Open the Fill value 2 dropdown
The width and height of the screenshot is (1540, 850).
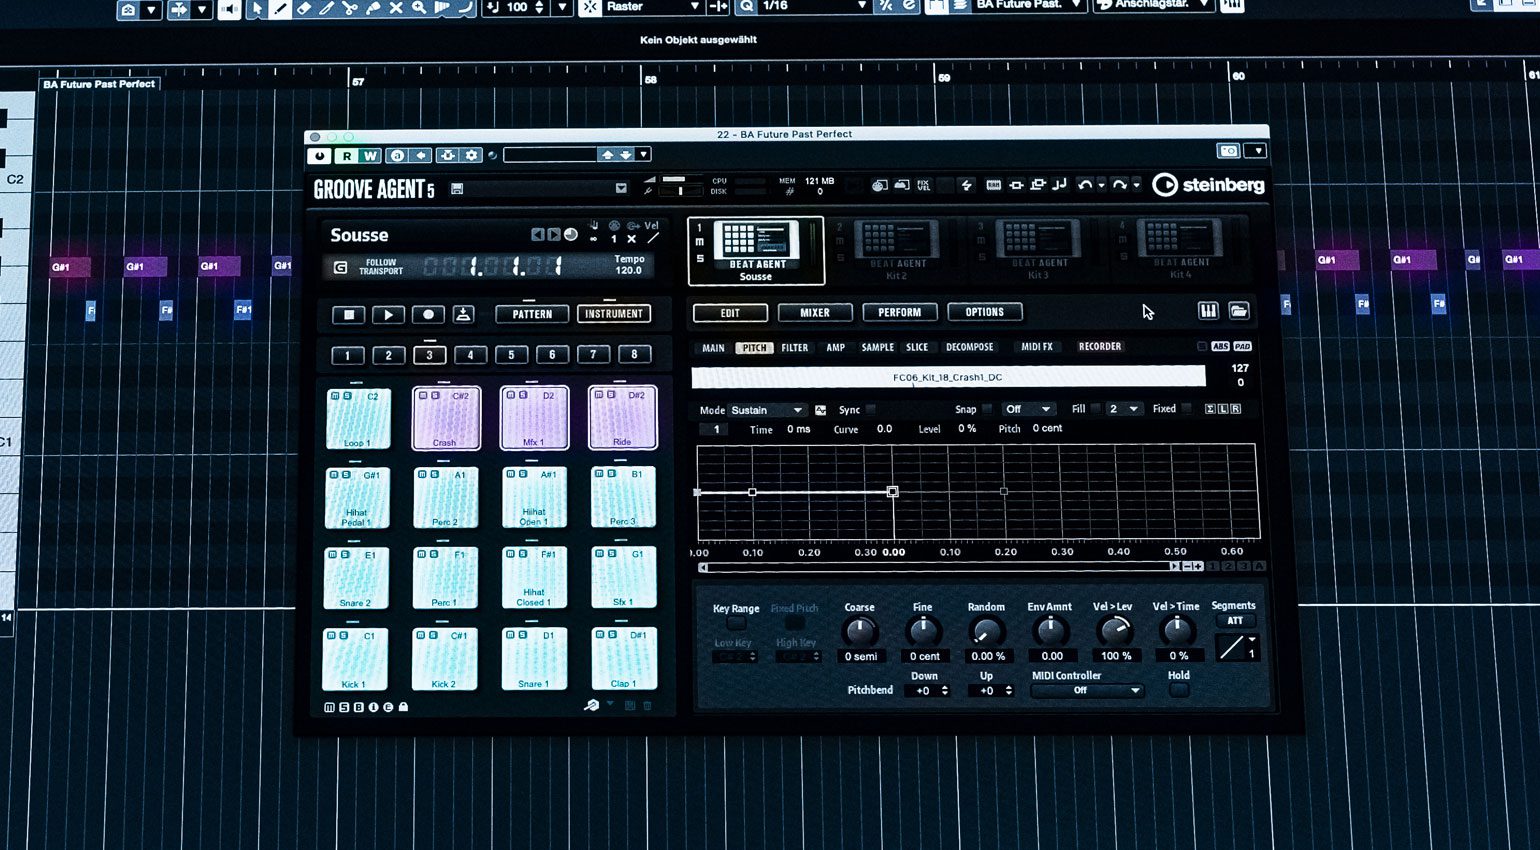(1123, 409)
